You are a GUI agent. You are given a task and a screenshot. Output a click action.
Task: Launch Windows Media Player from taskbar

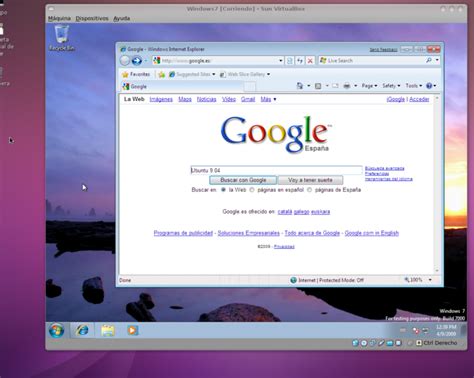tap(132, 330)
